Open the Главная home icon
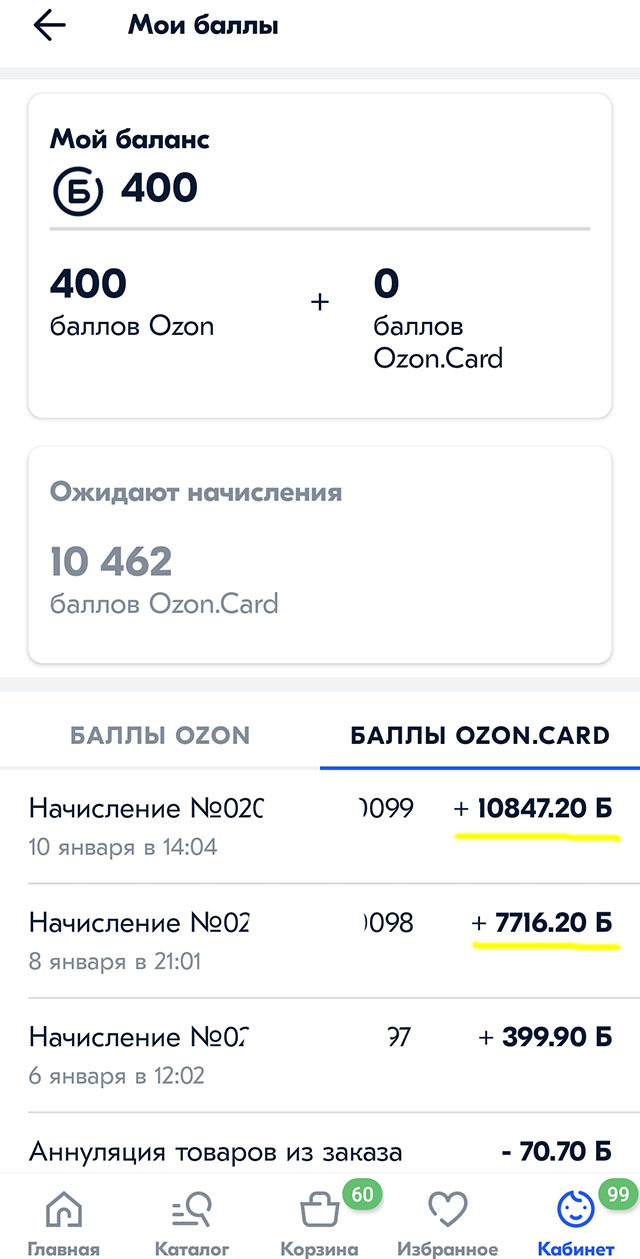This screenshot has width=640, height=1259. tap(63, 1211)
